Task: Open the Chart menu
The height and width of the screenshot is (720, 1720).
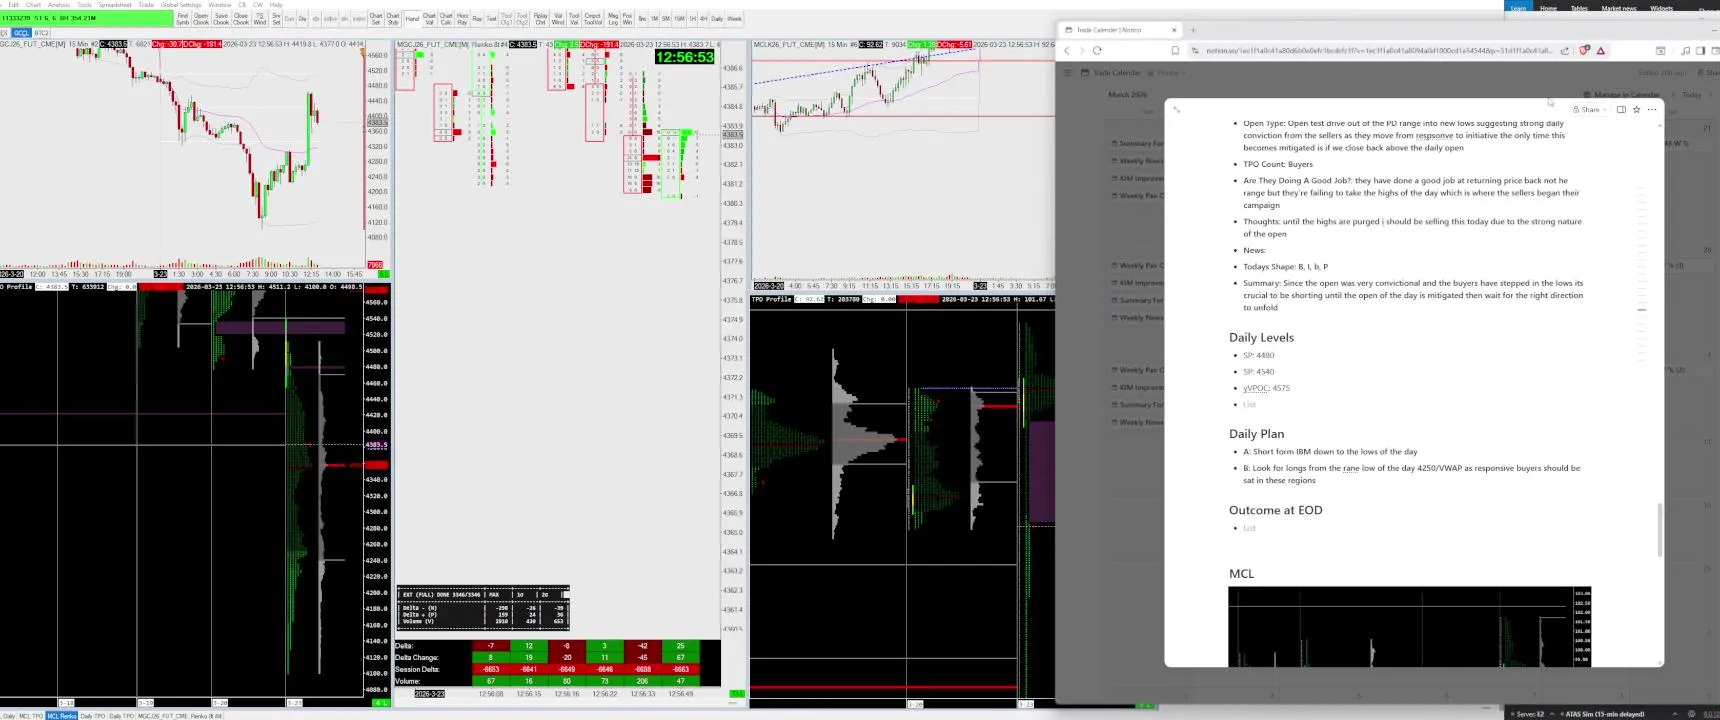Action: tap(33, 5)
